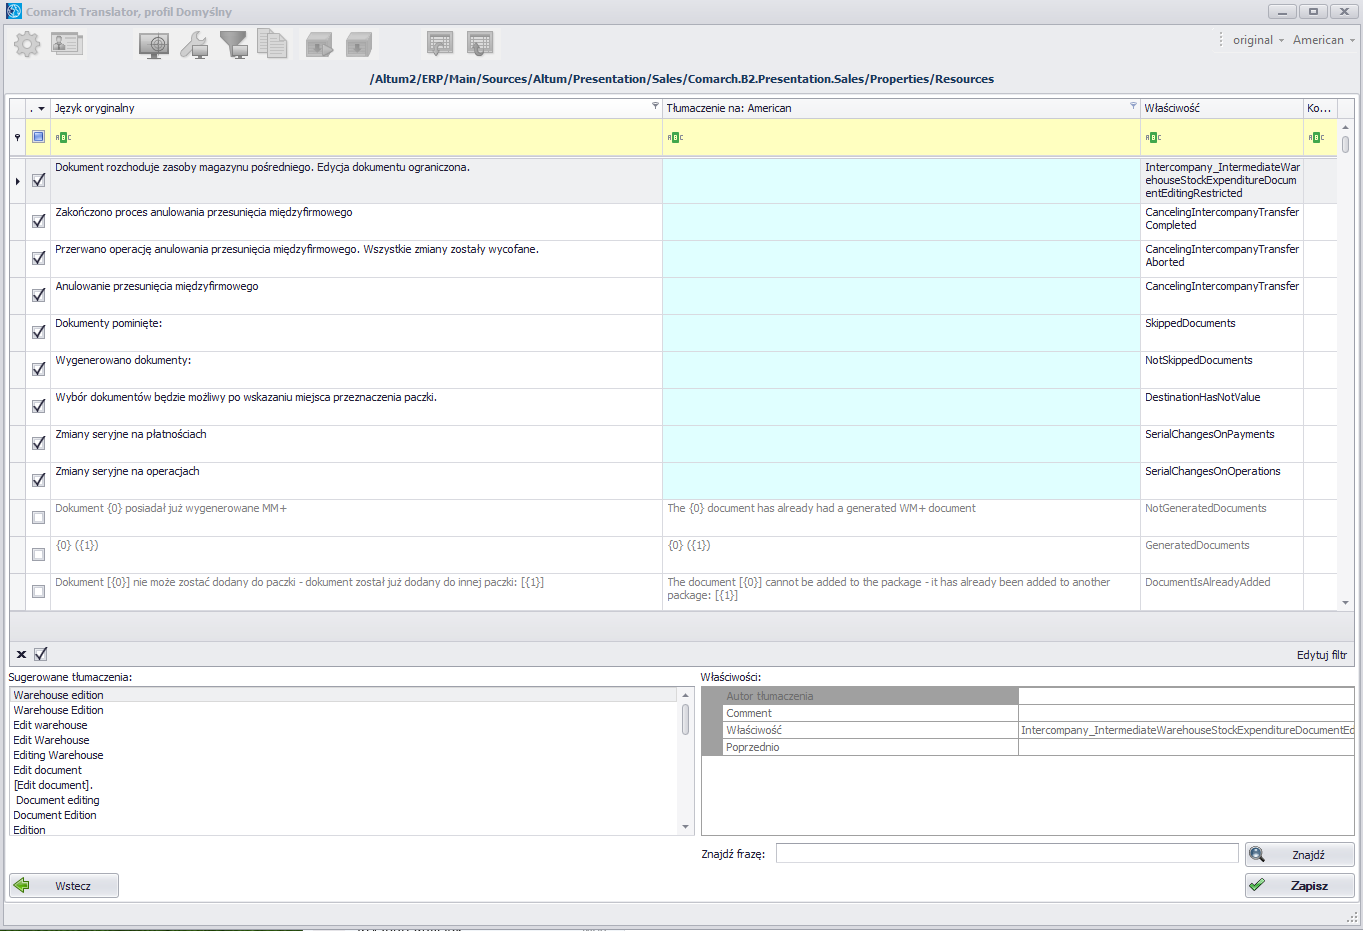Open the 'original' language dropdown

coord(1258,40)
